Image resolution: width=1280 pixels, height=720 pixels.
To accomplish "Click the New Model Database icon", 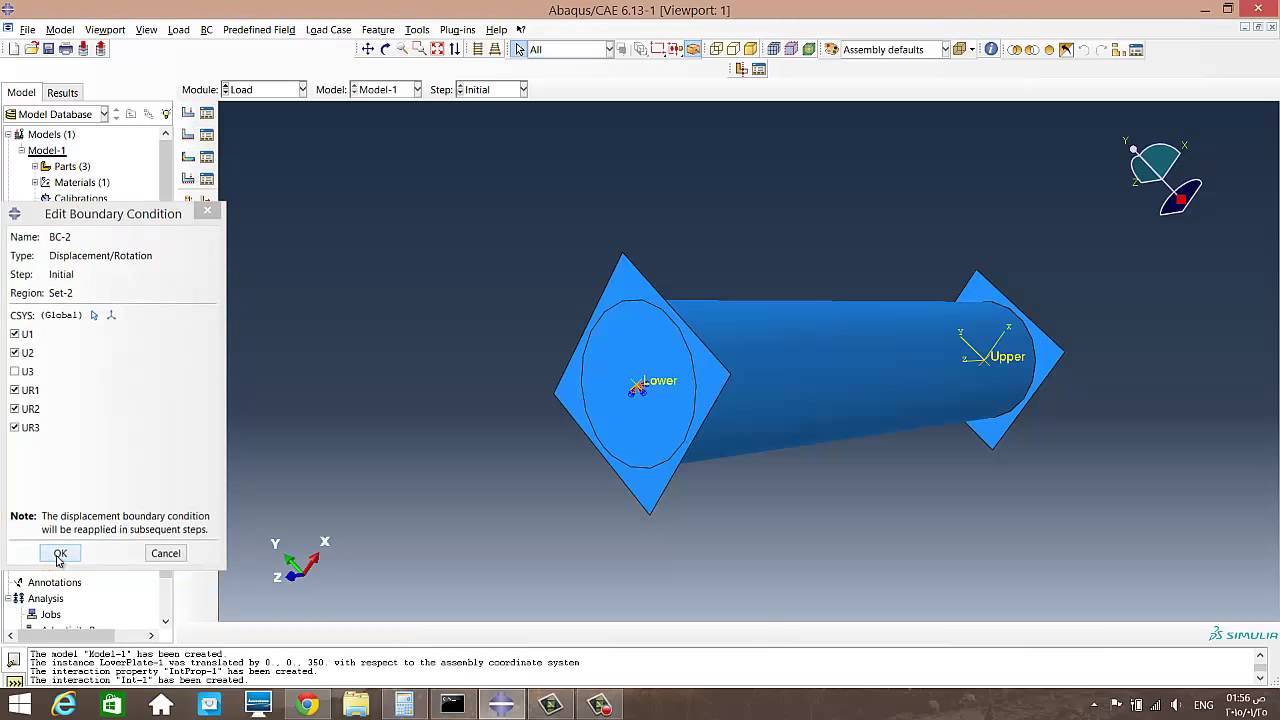I will point(14,49).
